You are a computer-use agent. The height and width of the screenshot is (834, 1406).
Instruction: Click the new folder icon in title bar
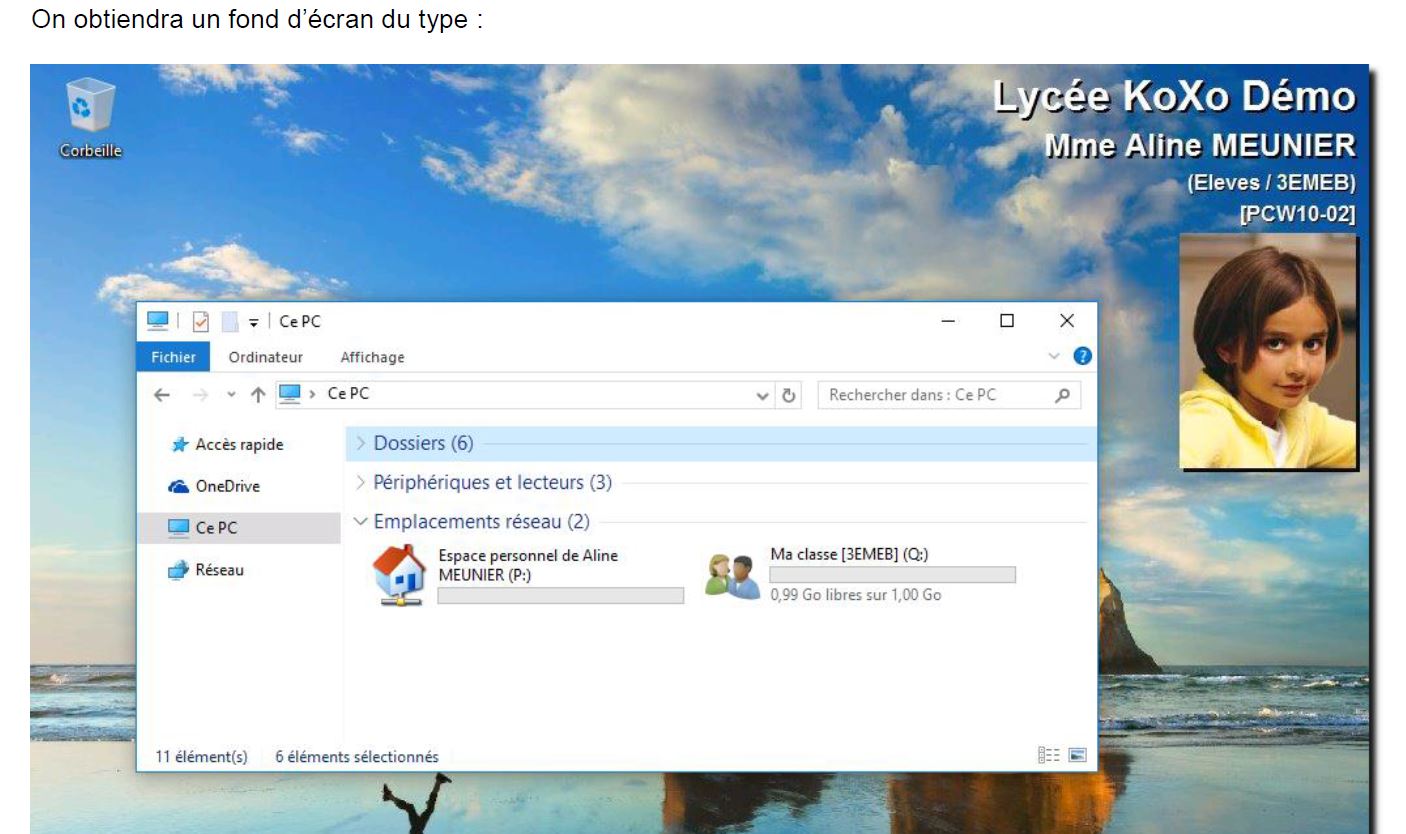[229, 321]
